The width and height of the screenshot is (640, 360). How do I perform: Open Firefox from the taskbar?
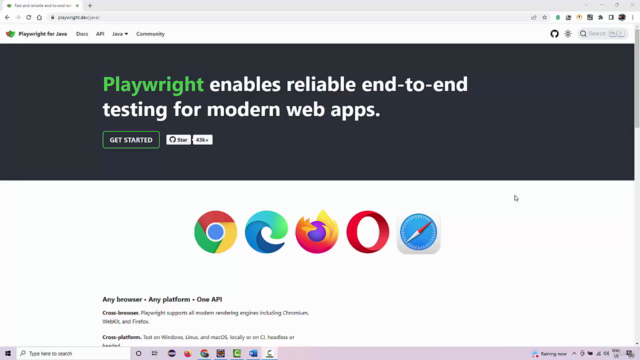click(x=188, y=353)
